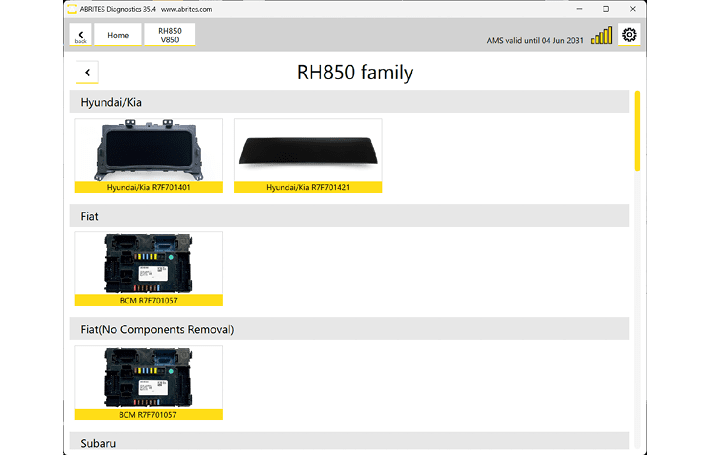Click the Fiat section header
This screenshot has height=455, width=710.
[349, 215]
